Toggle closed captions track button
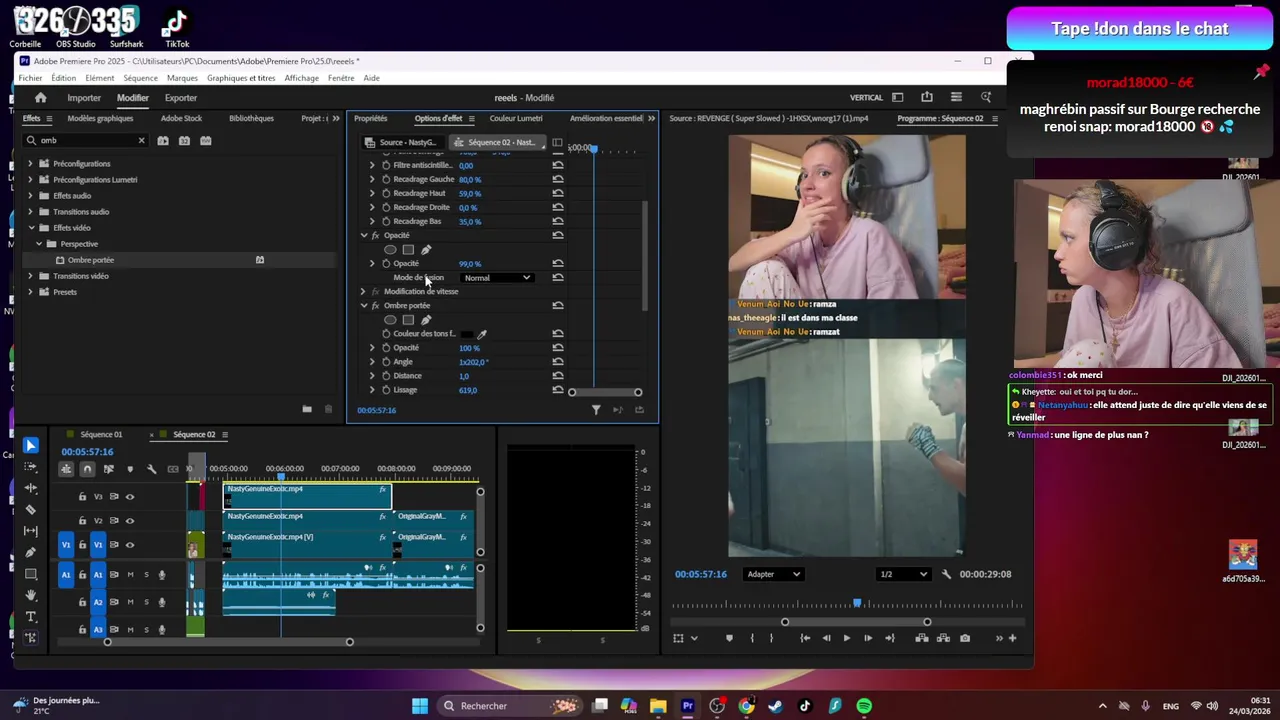The height and width of the screenshot is (720, 1280). [x=173, y=469]
